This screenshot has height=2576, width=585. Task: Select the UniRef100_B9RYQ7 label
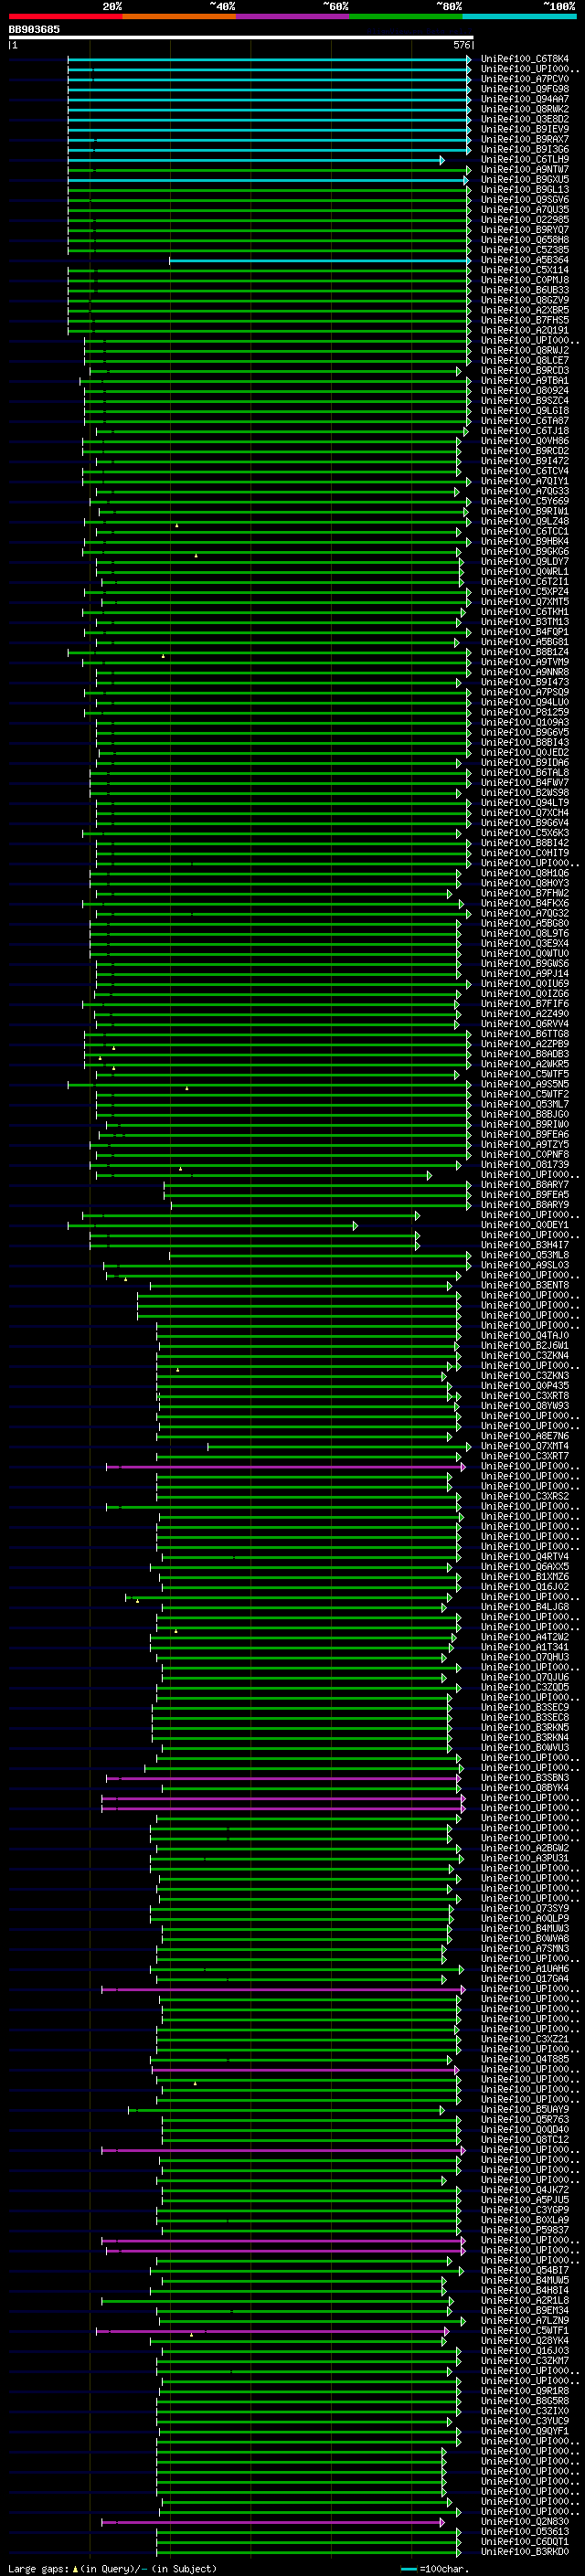tap(524, 229)
